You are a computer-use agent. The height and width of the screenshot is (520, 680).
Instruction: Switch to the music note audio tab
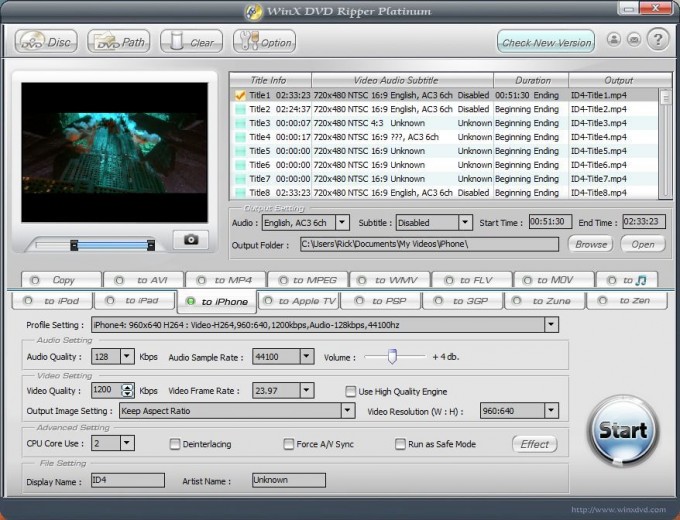point(627,280)
